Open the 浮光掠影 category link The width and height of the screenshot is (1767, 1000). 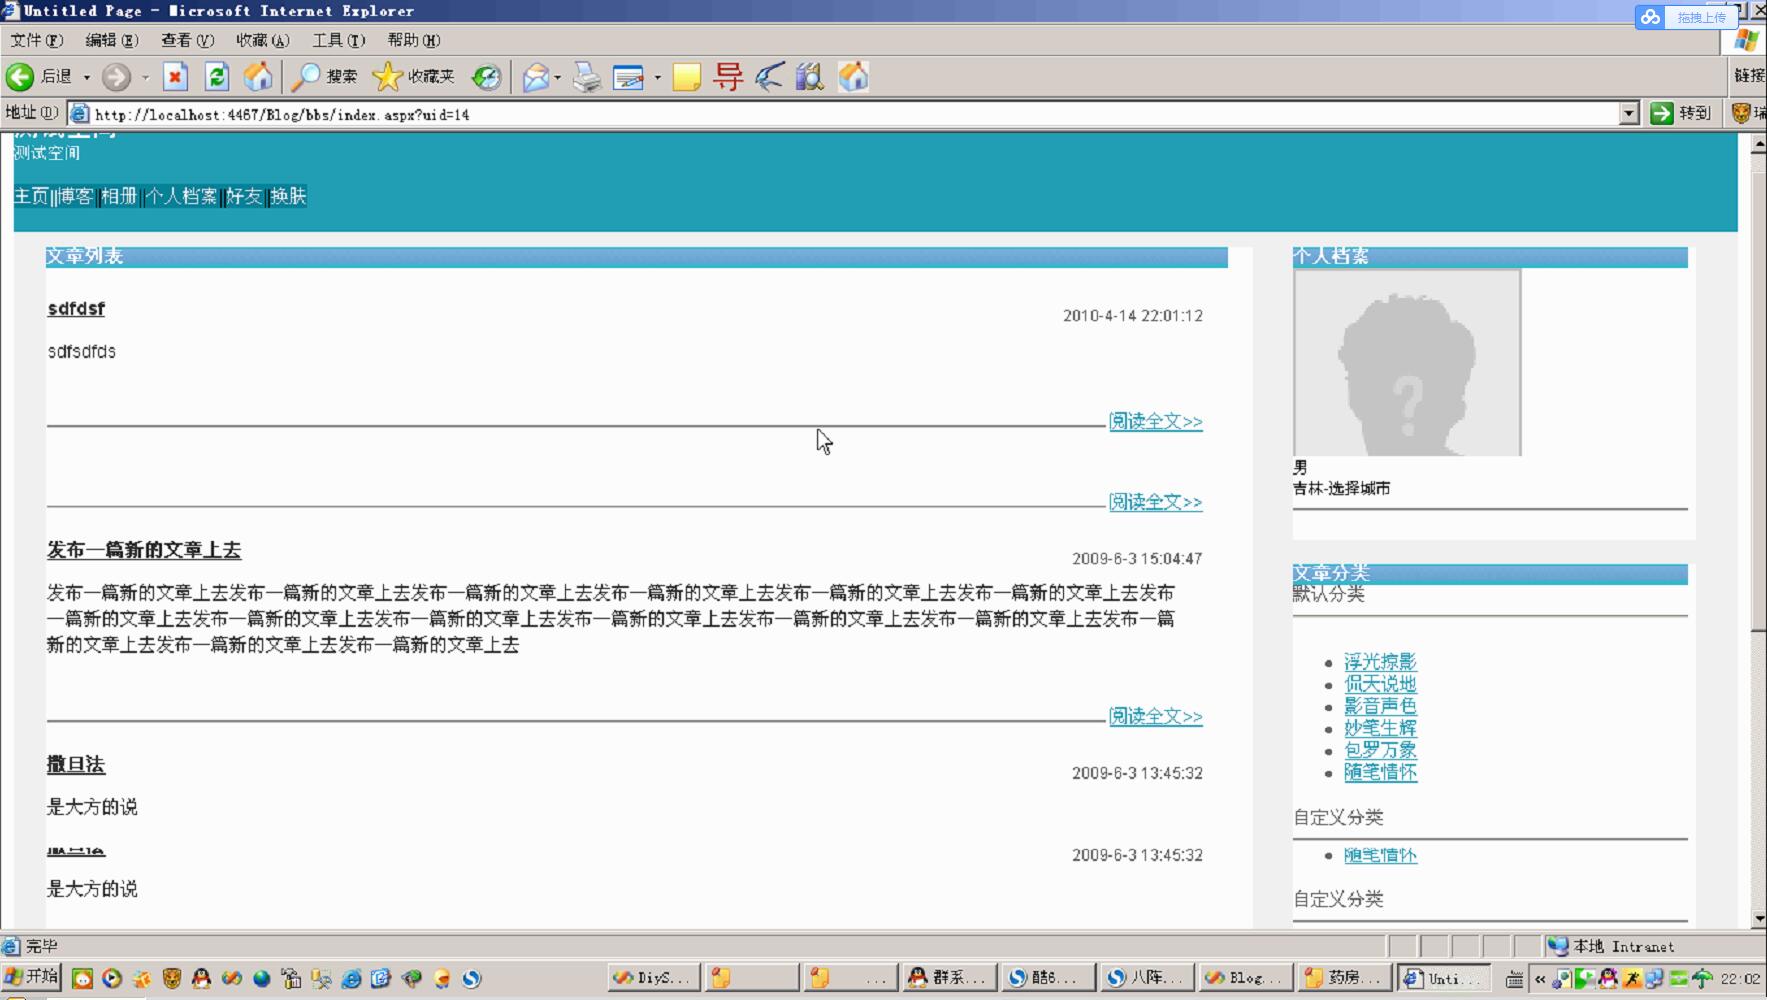[1380, 662]
